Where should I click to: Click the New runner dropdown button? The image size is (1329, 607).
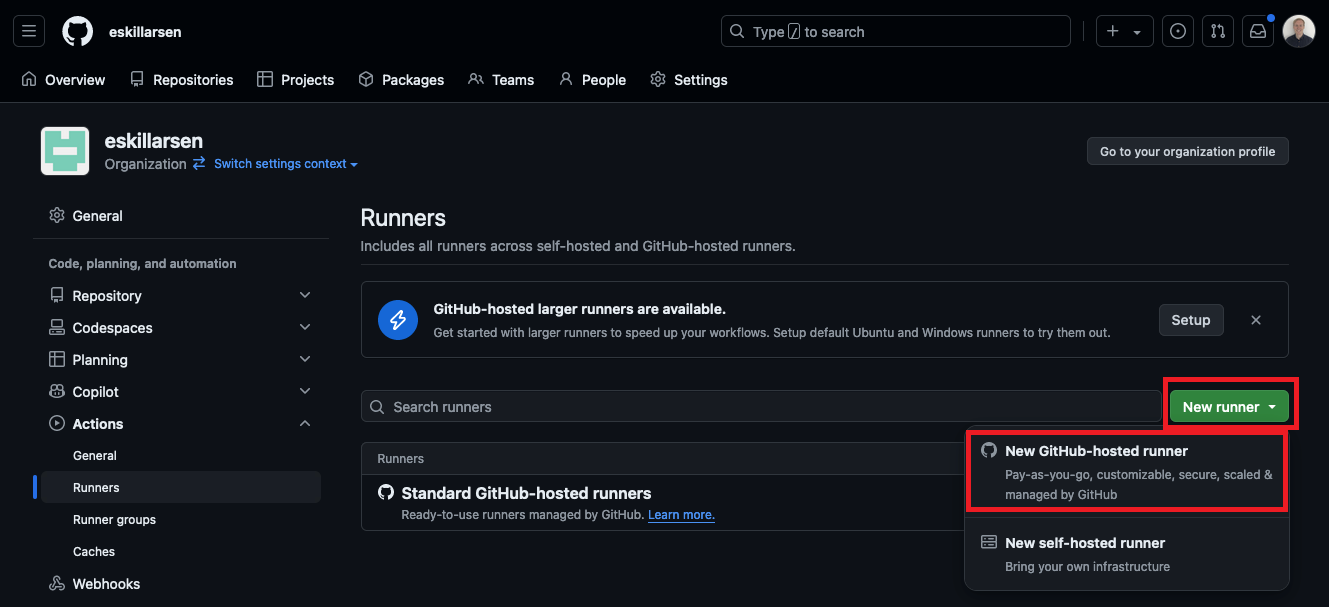[1229, 407]
